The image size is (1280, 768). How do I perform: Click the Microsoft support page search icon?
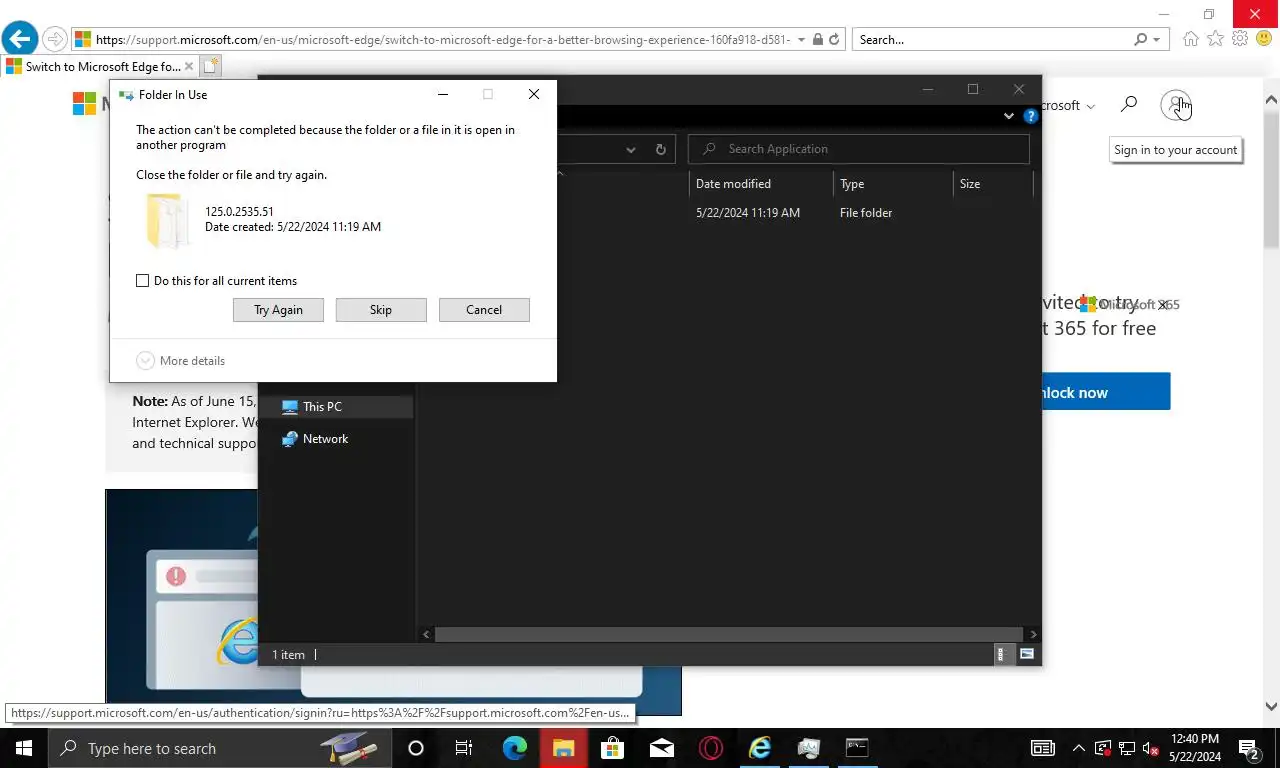(x=1129, y=104)
